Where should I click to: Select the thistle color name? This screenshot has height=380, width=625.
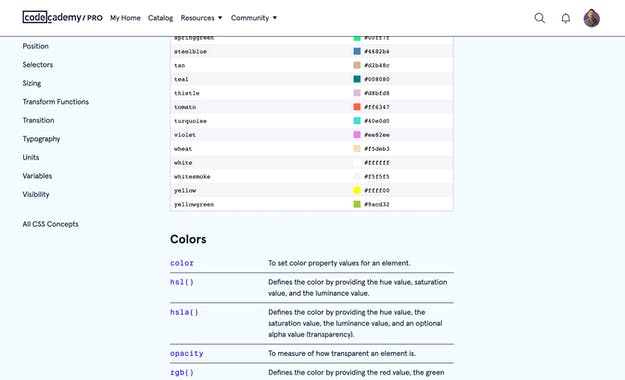pos(187,93)
